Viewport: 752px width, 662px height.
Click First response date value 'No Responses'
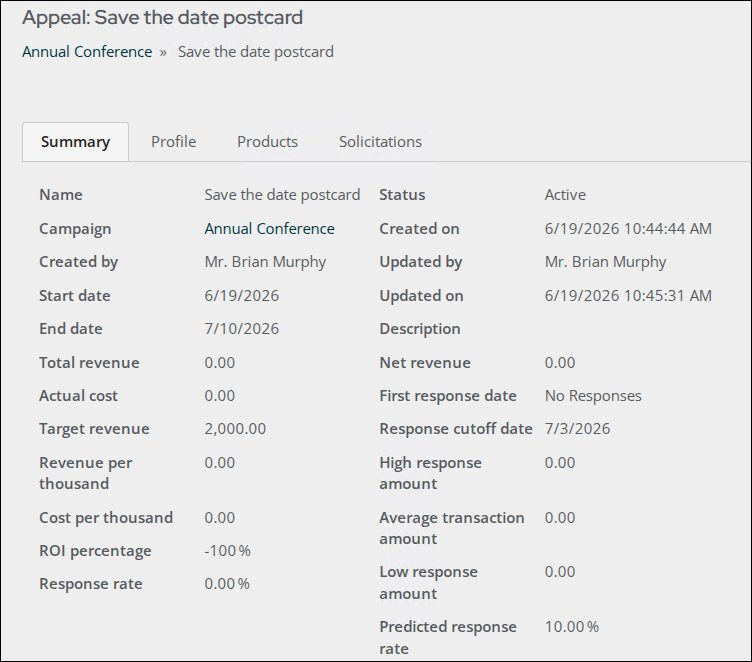(593, 396)
